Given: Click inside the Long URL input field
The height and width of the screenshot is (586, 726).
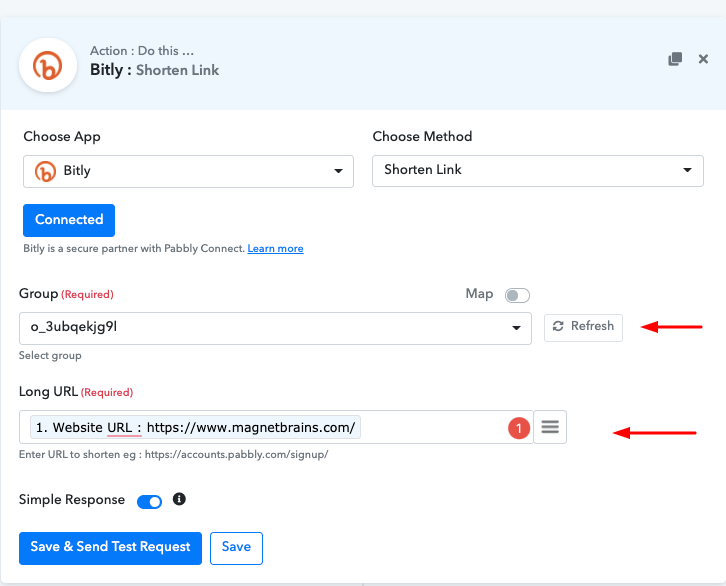Looking at the screenshot, I should pyautogui.click(x=276, y=427).
